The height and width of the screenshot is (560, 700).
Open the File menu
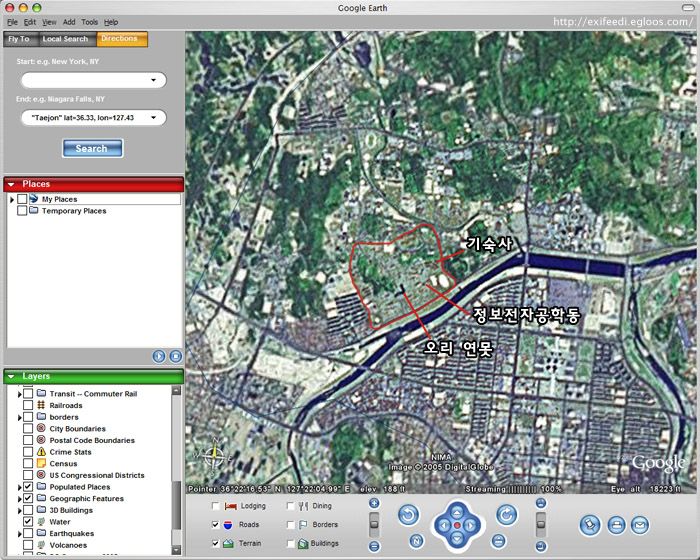[12, 22]
